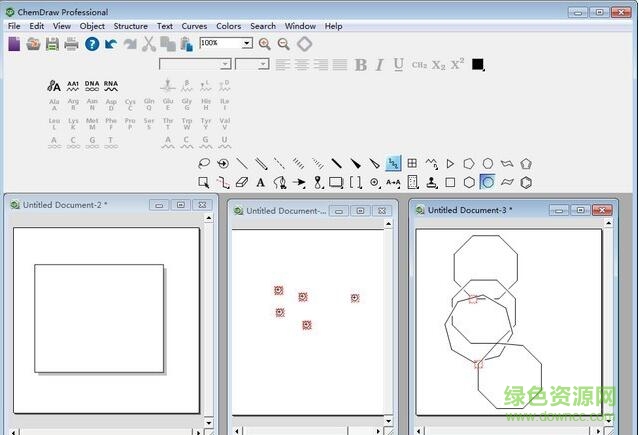Select the Structure Perspective rotate tool
Screen dimensions: 639x435
click(223, 163)
